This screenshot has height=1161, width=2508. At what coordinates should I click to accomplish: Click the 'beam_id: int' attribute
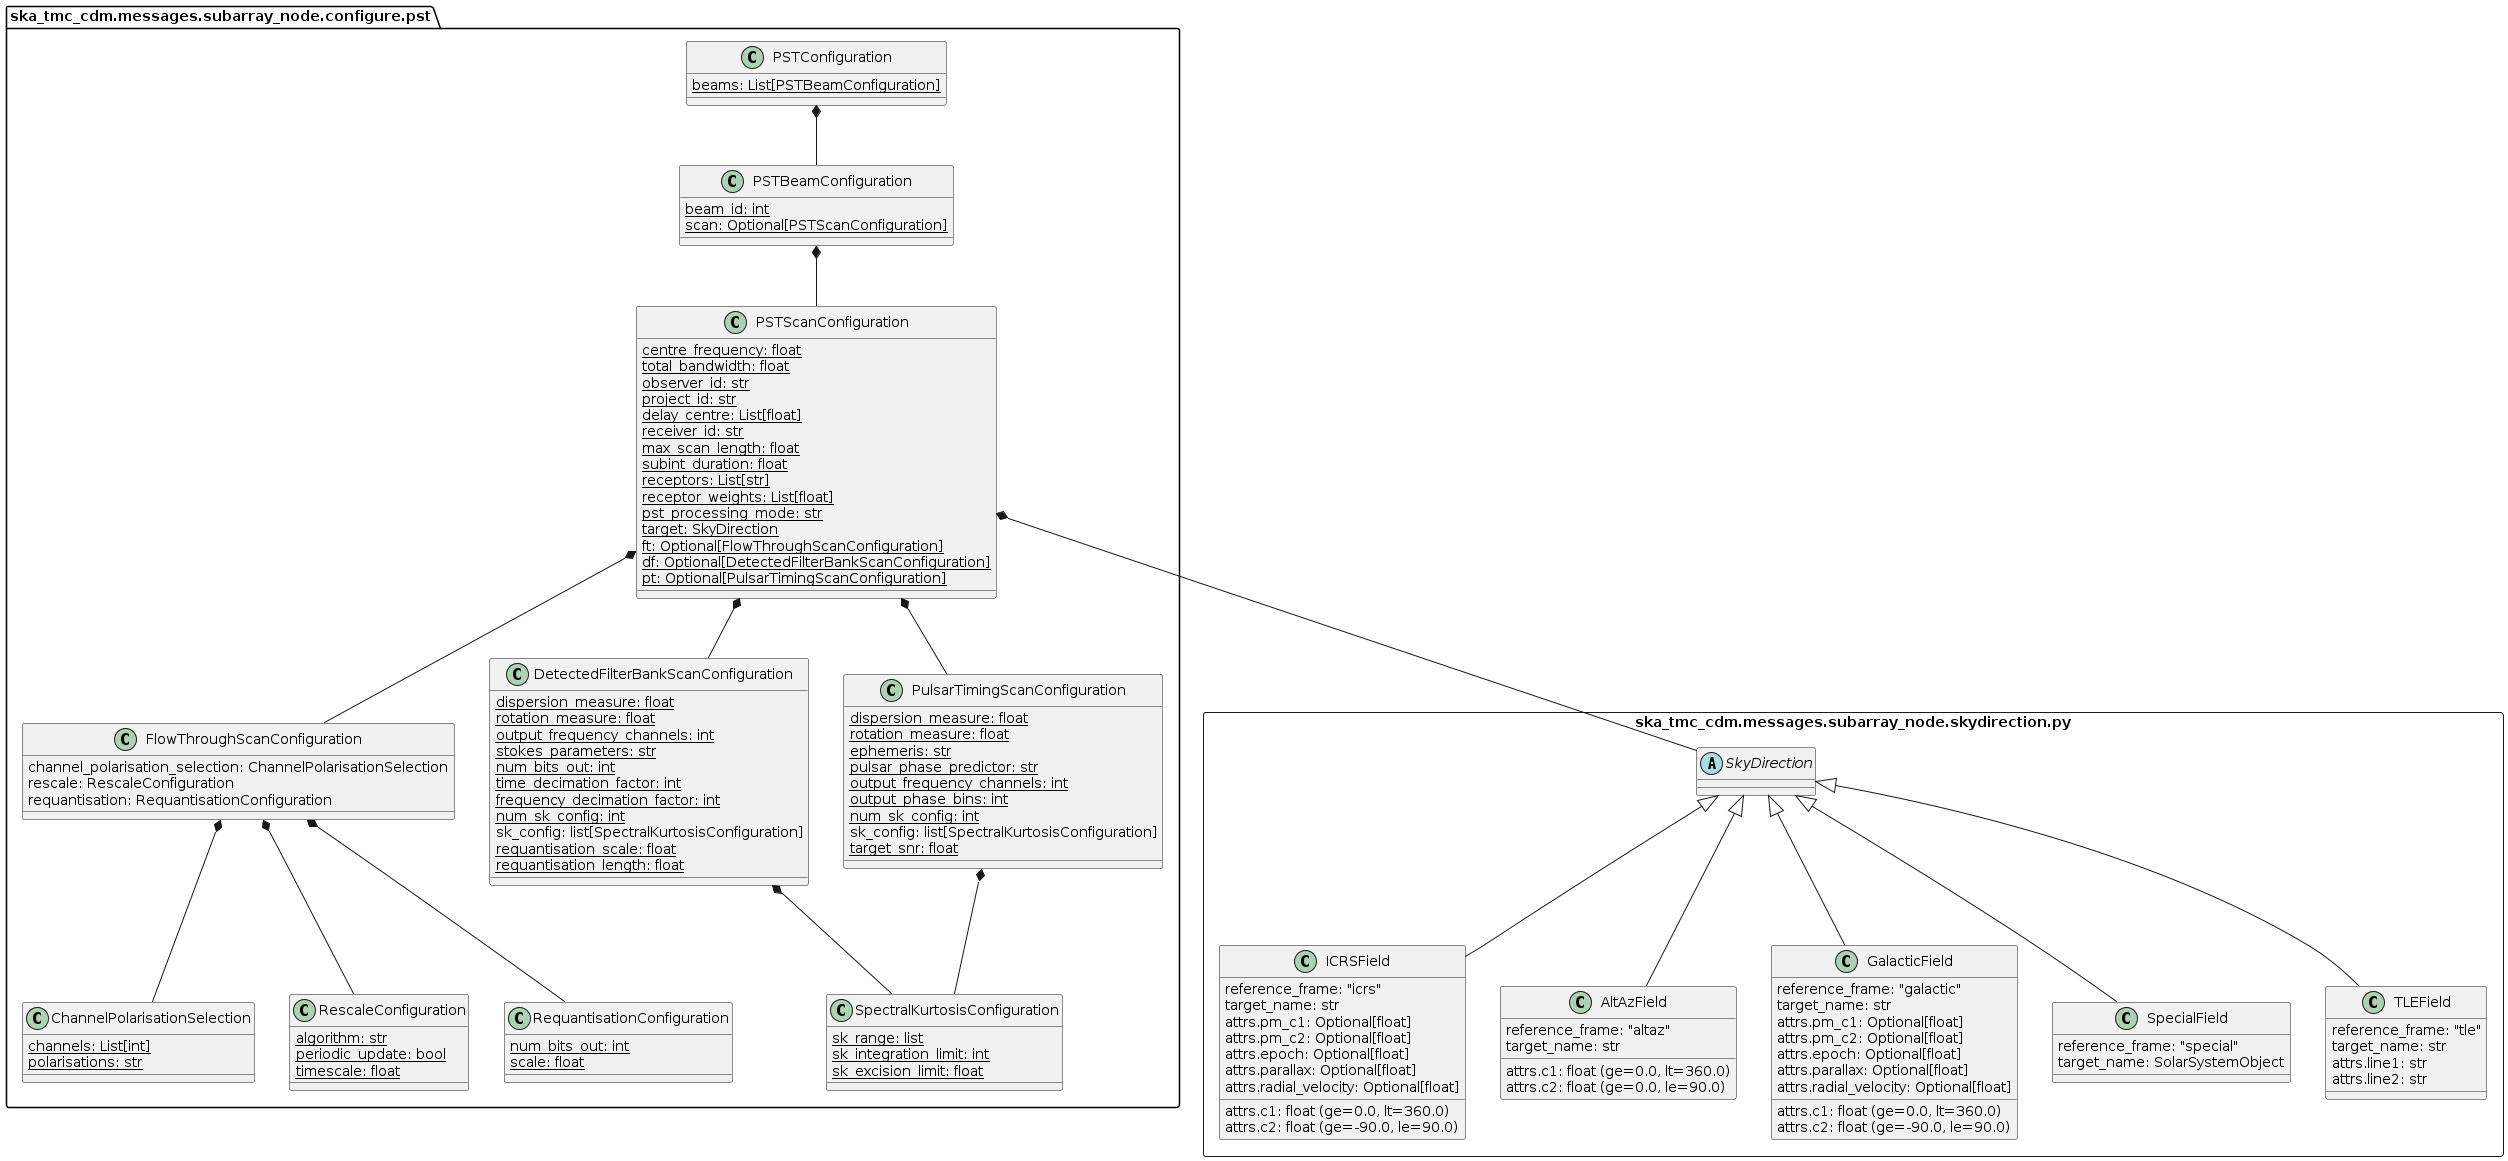(x=727, y=210)
